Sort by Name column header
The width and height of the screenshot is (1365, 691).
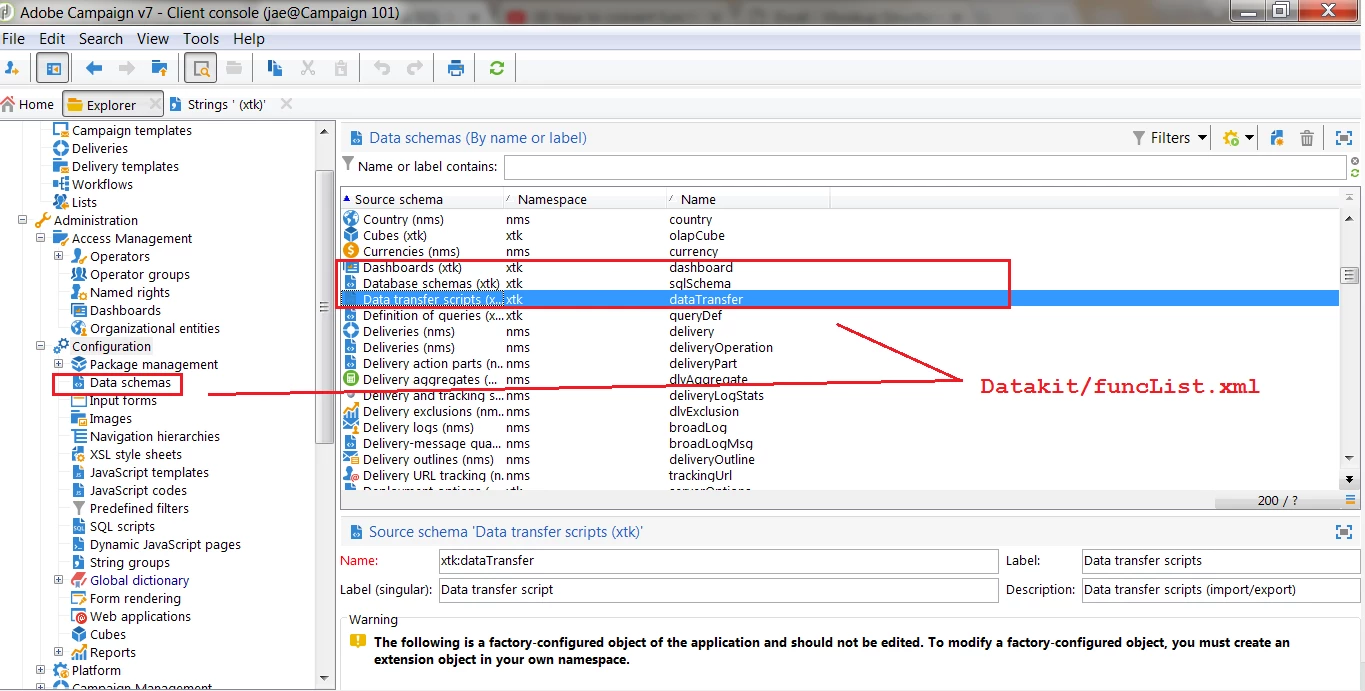click(748, 199)
